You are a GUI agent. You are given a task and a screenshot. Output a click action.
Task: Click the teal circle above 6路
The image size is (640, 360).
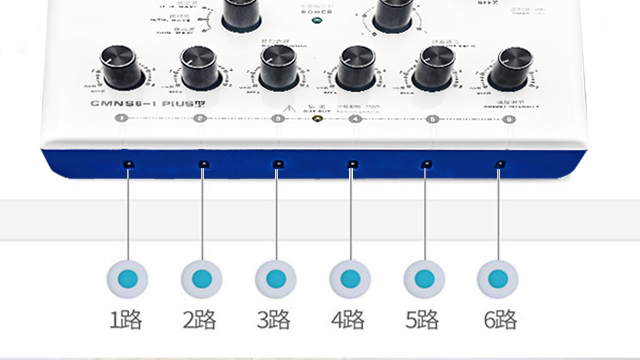click(498, 280)
